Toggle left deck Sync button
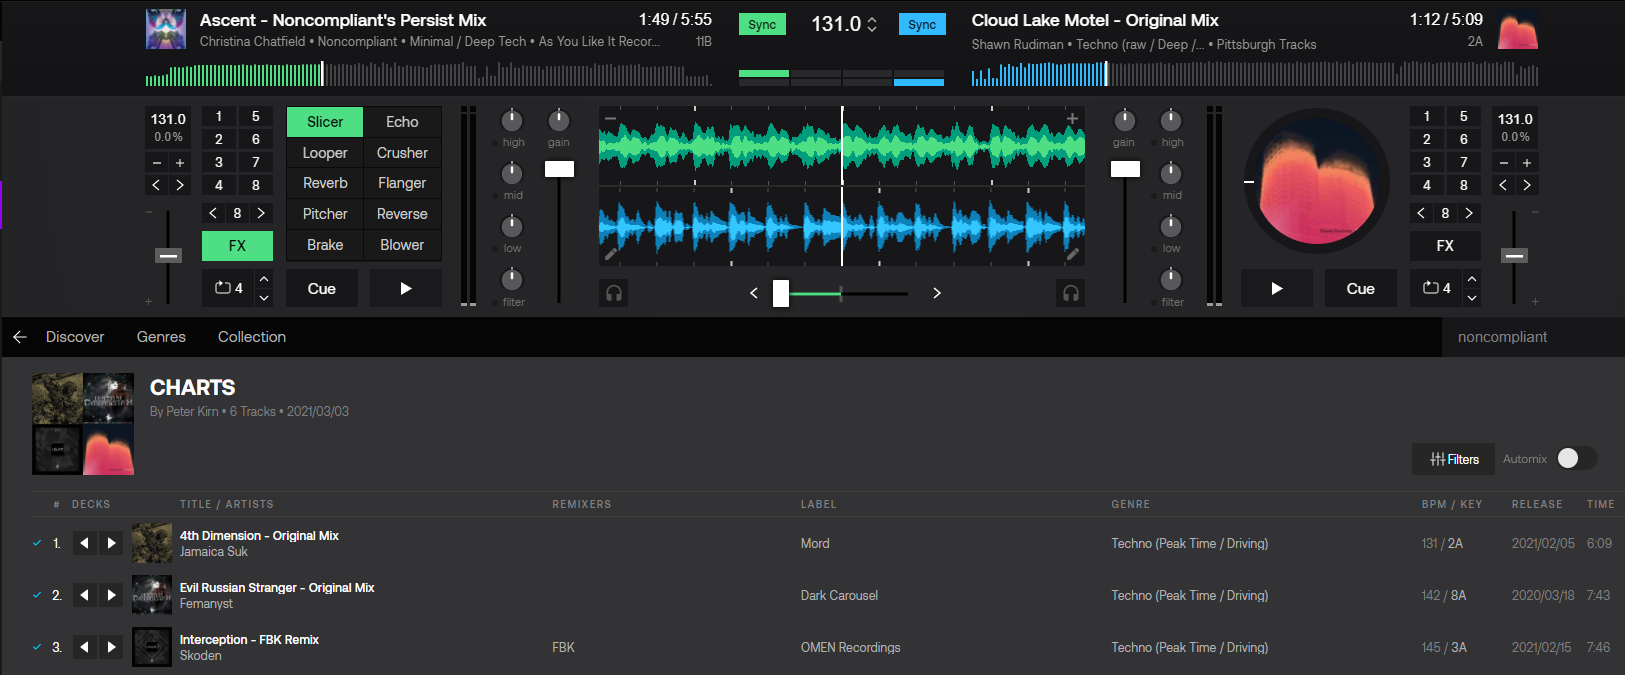The height and width of the screenshot is (675, 1625). tap(762, 25)
